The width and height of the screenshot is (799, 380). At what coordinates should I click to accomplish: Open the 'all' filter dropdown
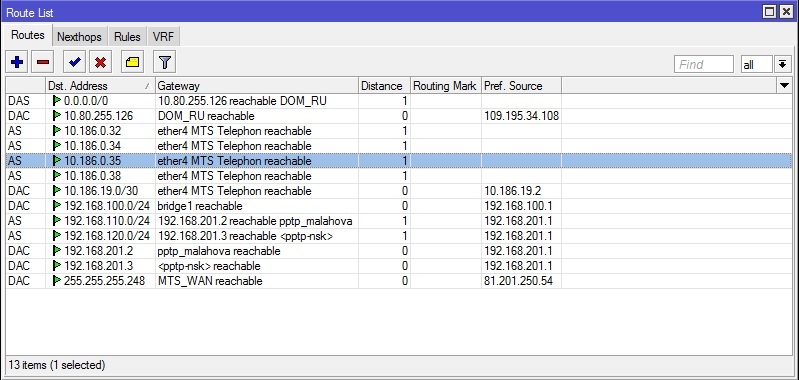click(756, 64)
